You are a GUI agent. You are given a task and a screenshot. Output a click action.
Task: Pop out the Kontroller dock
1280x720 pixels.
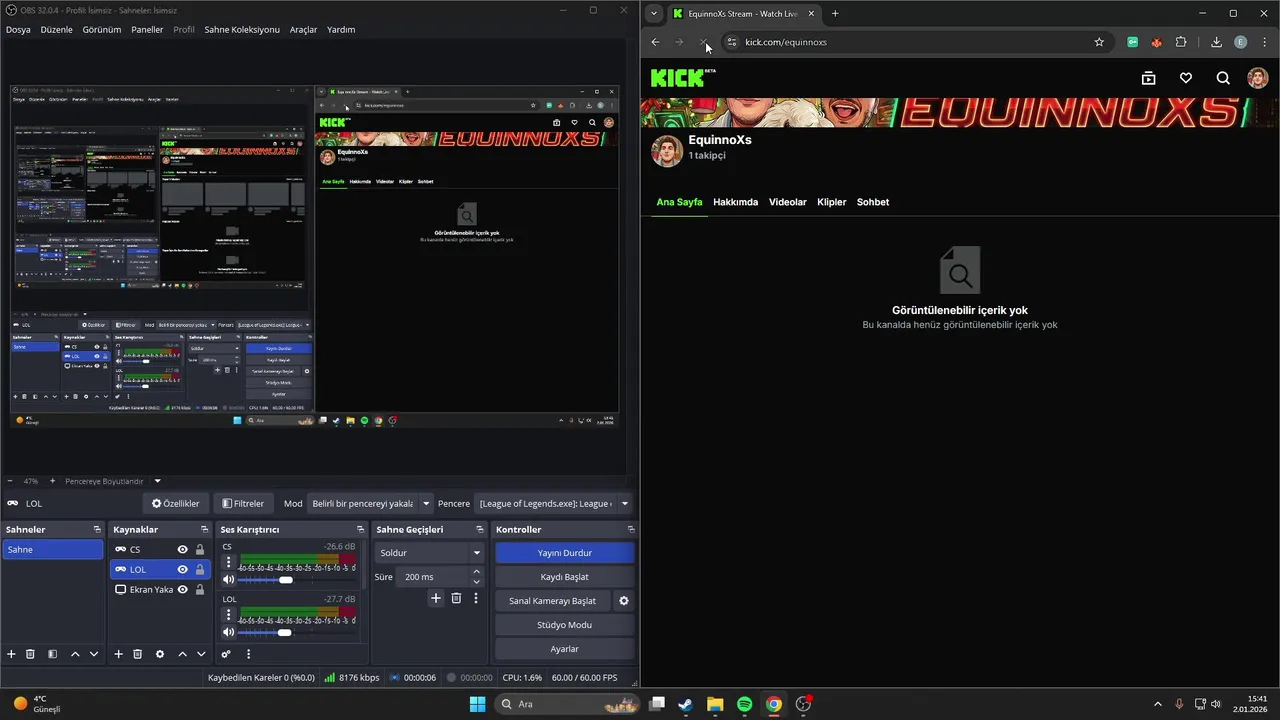tap(631, 529)
